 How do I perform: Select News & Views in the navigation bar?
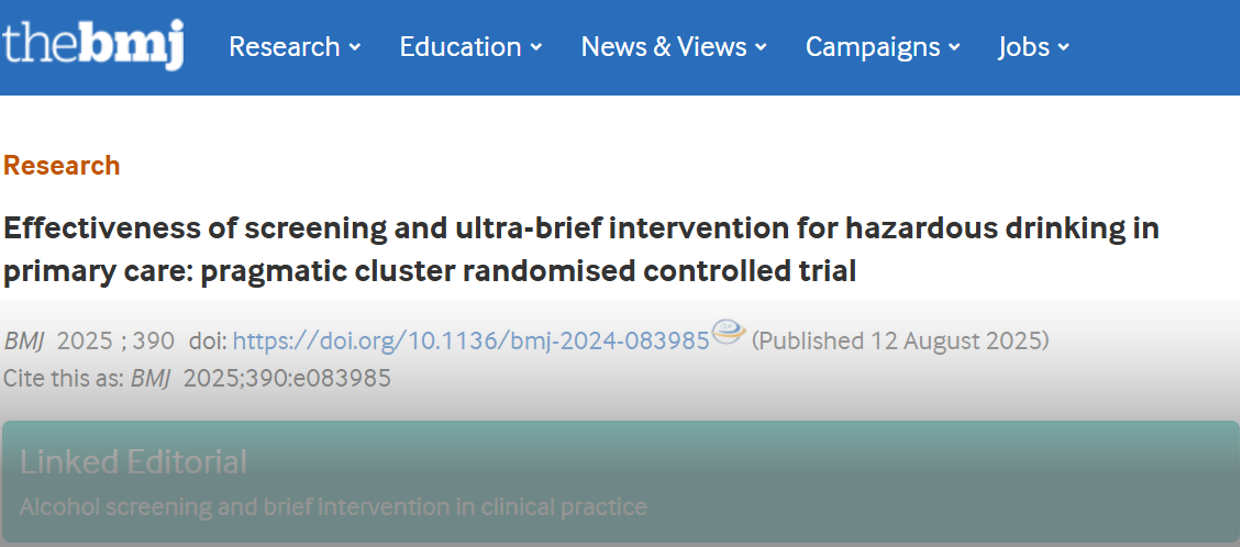[x=664, y=47]
